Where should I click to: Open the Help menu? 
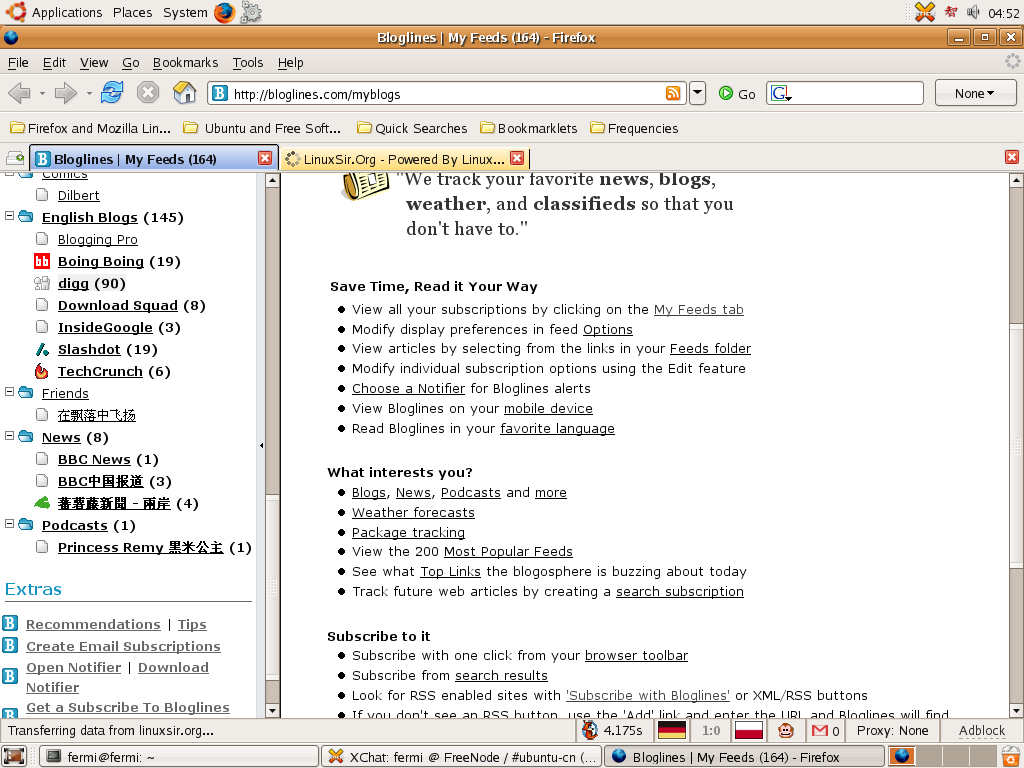(291, 63)
